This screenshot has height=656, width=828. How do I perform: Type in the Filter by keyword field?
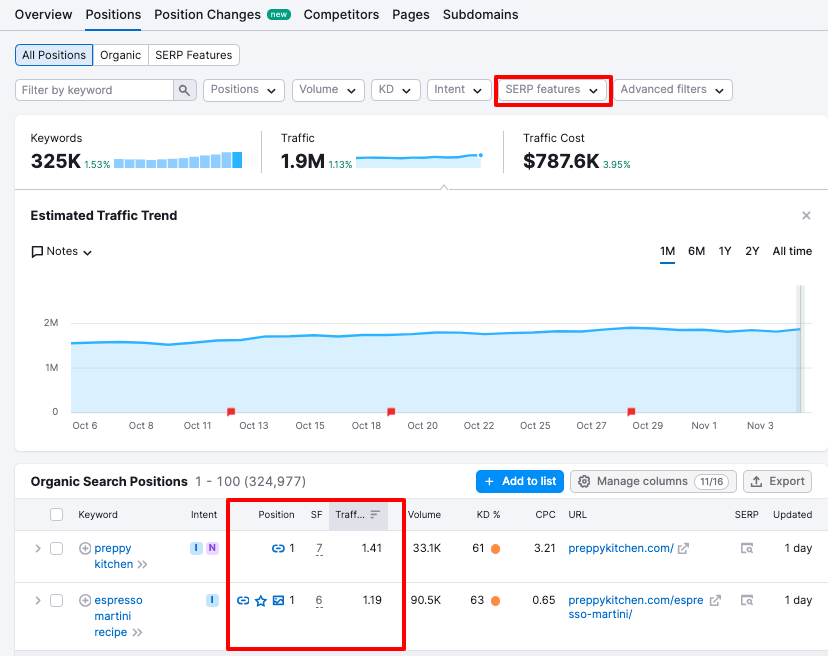(x=95, y=90)
